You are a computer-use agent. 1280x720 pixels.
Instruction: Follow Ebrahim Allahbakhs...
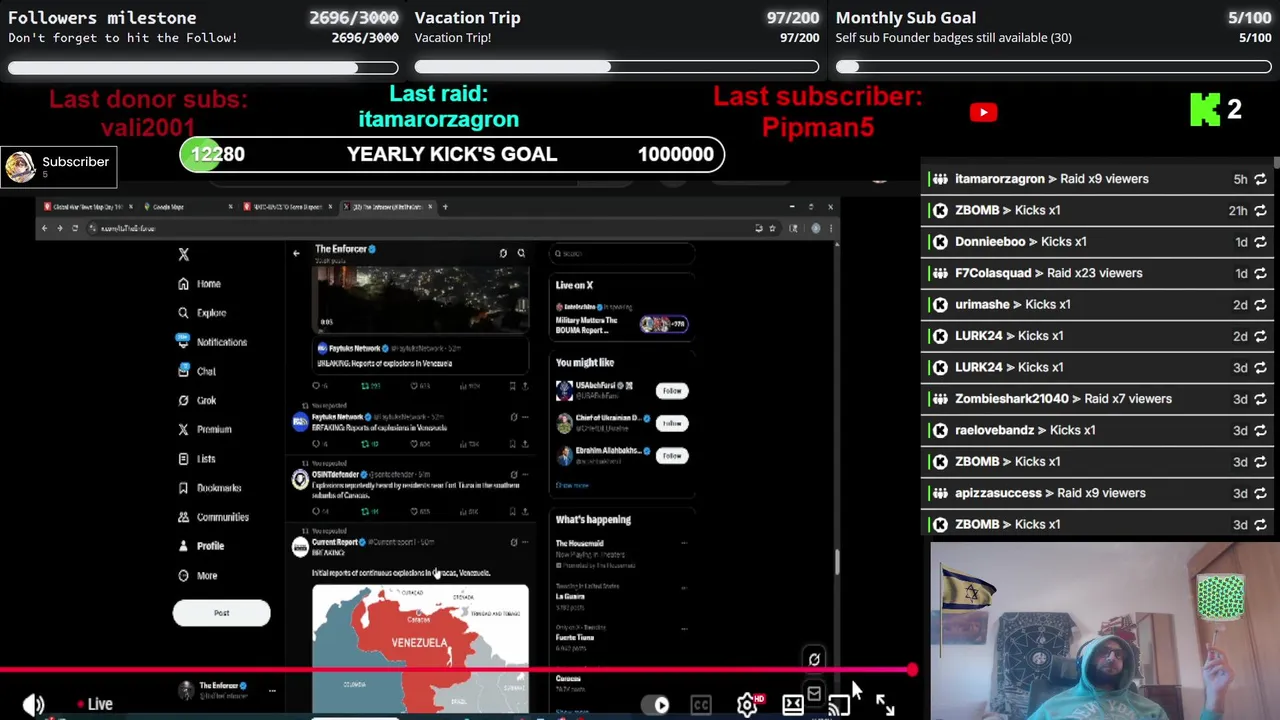(672, 456)
